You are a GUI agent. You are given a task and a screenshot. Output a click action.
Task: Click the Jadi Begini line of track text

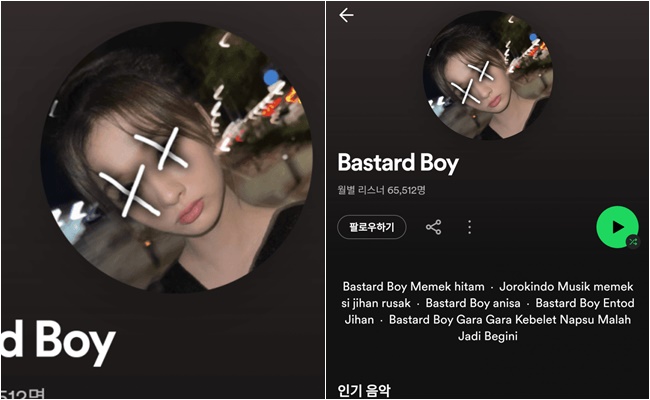coord(488,336)
